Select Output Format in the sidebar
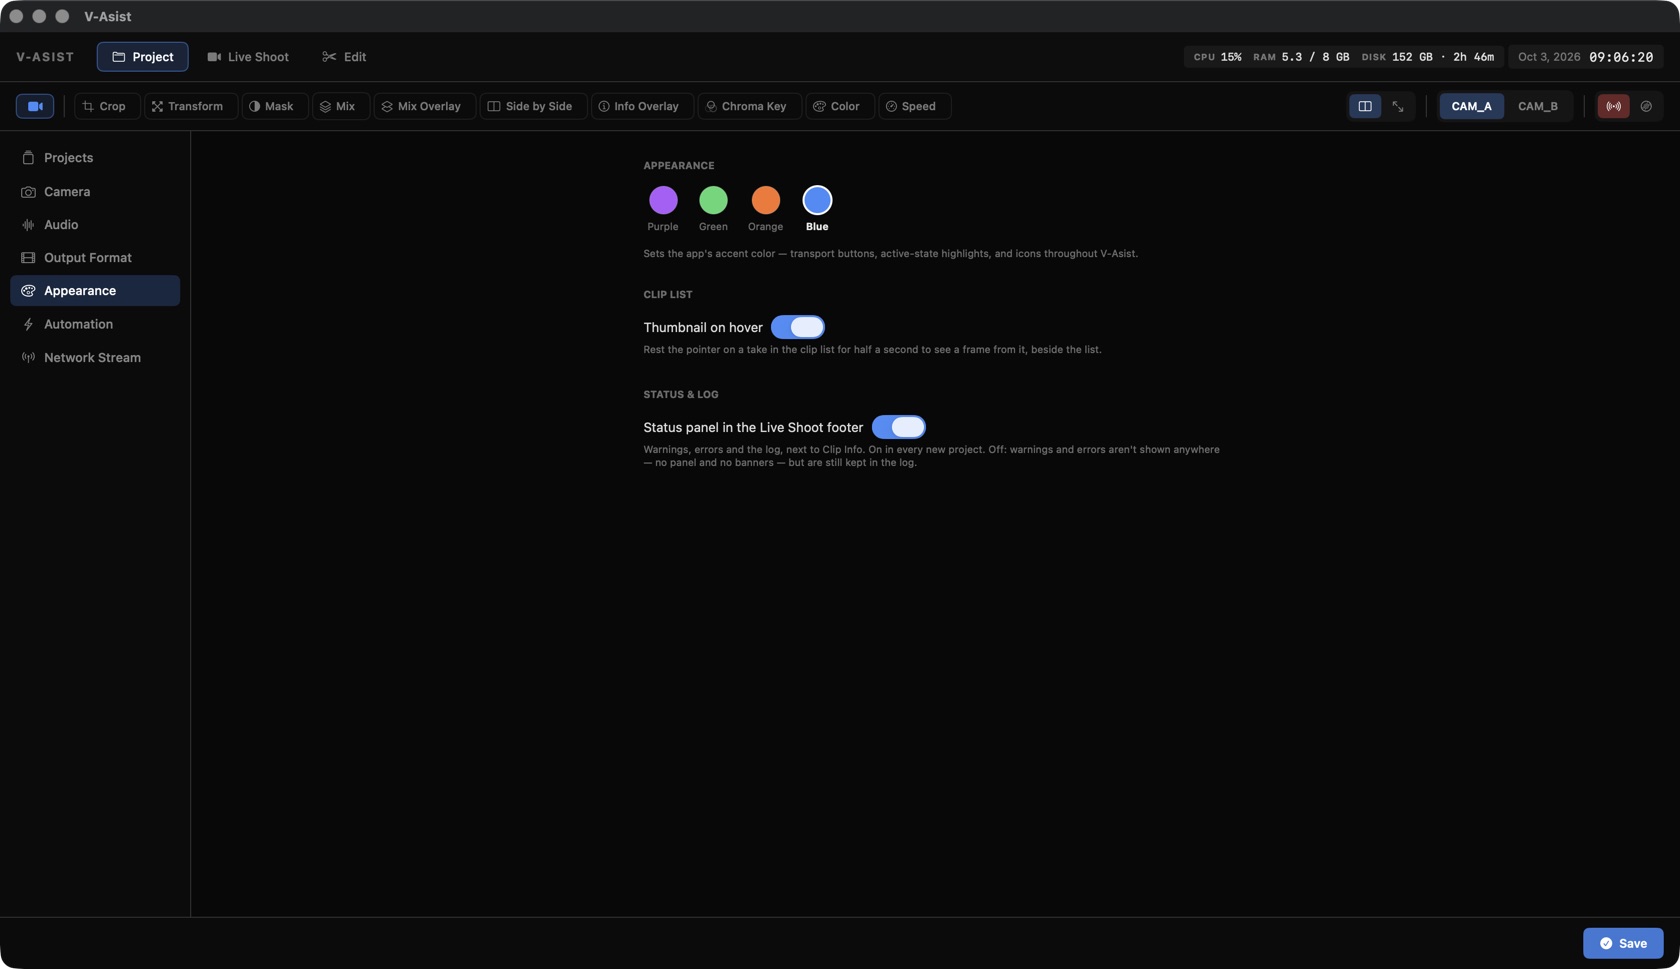The width and height of the screenshot is (1680, 969). click(x=95, y=258)
